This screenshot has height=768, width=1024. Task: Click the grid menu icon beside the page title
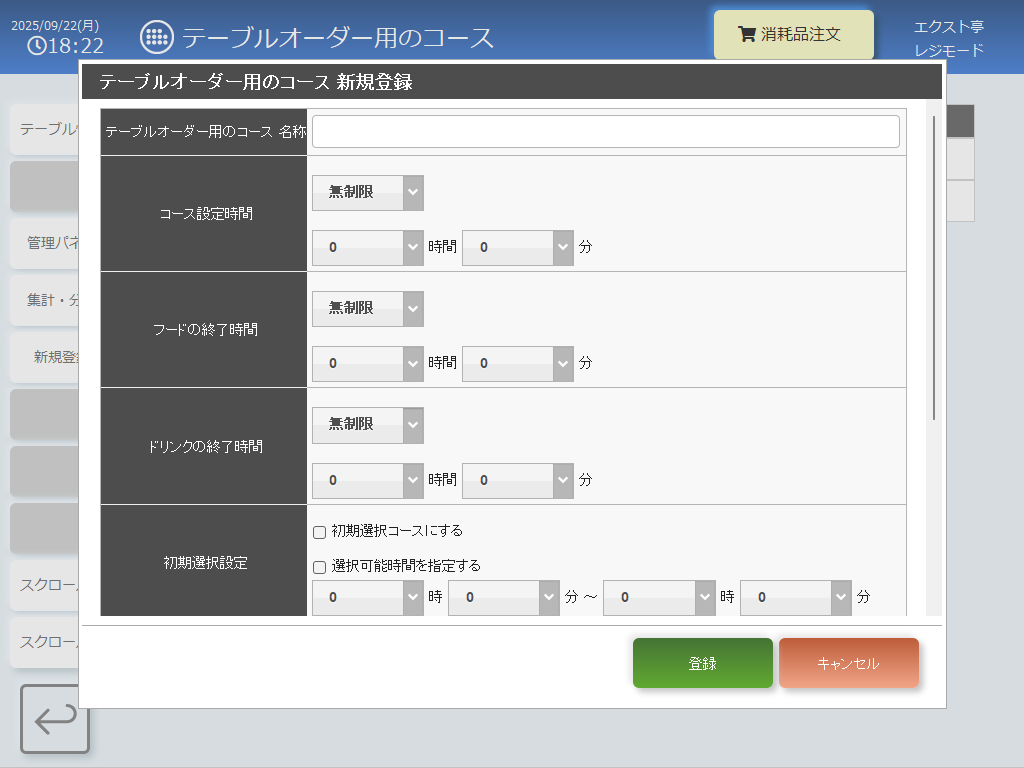pyautogui.click(x=155, y=37)
